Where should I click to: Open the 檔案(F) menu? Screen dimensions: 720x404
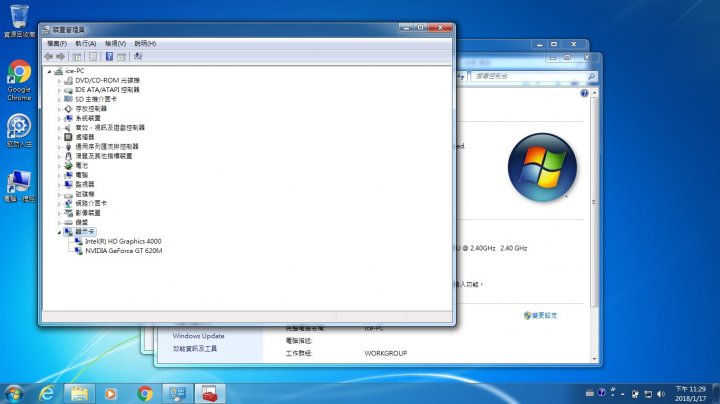[x=57, y=44]
